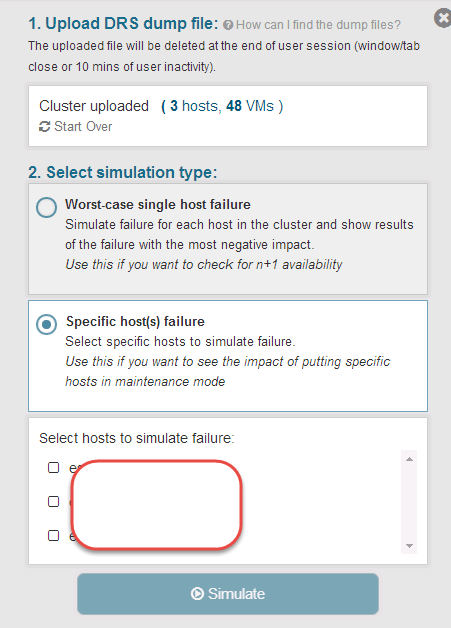Image resolution: width=451 pixels, height=628 pixels.
Task: Click the host list scroll down arrow
Action: tap(409, 545)
